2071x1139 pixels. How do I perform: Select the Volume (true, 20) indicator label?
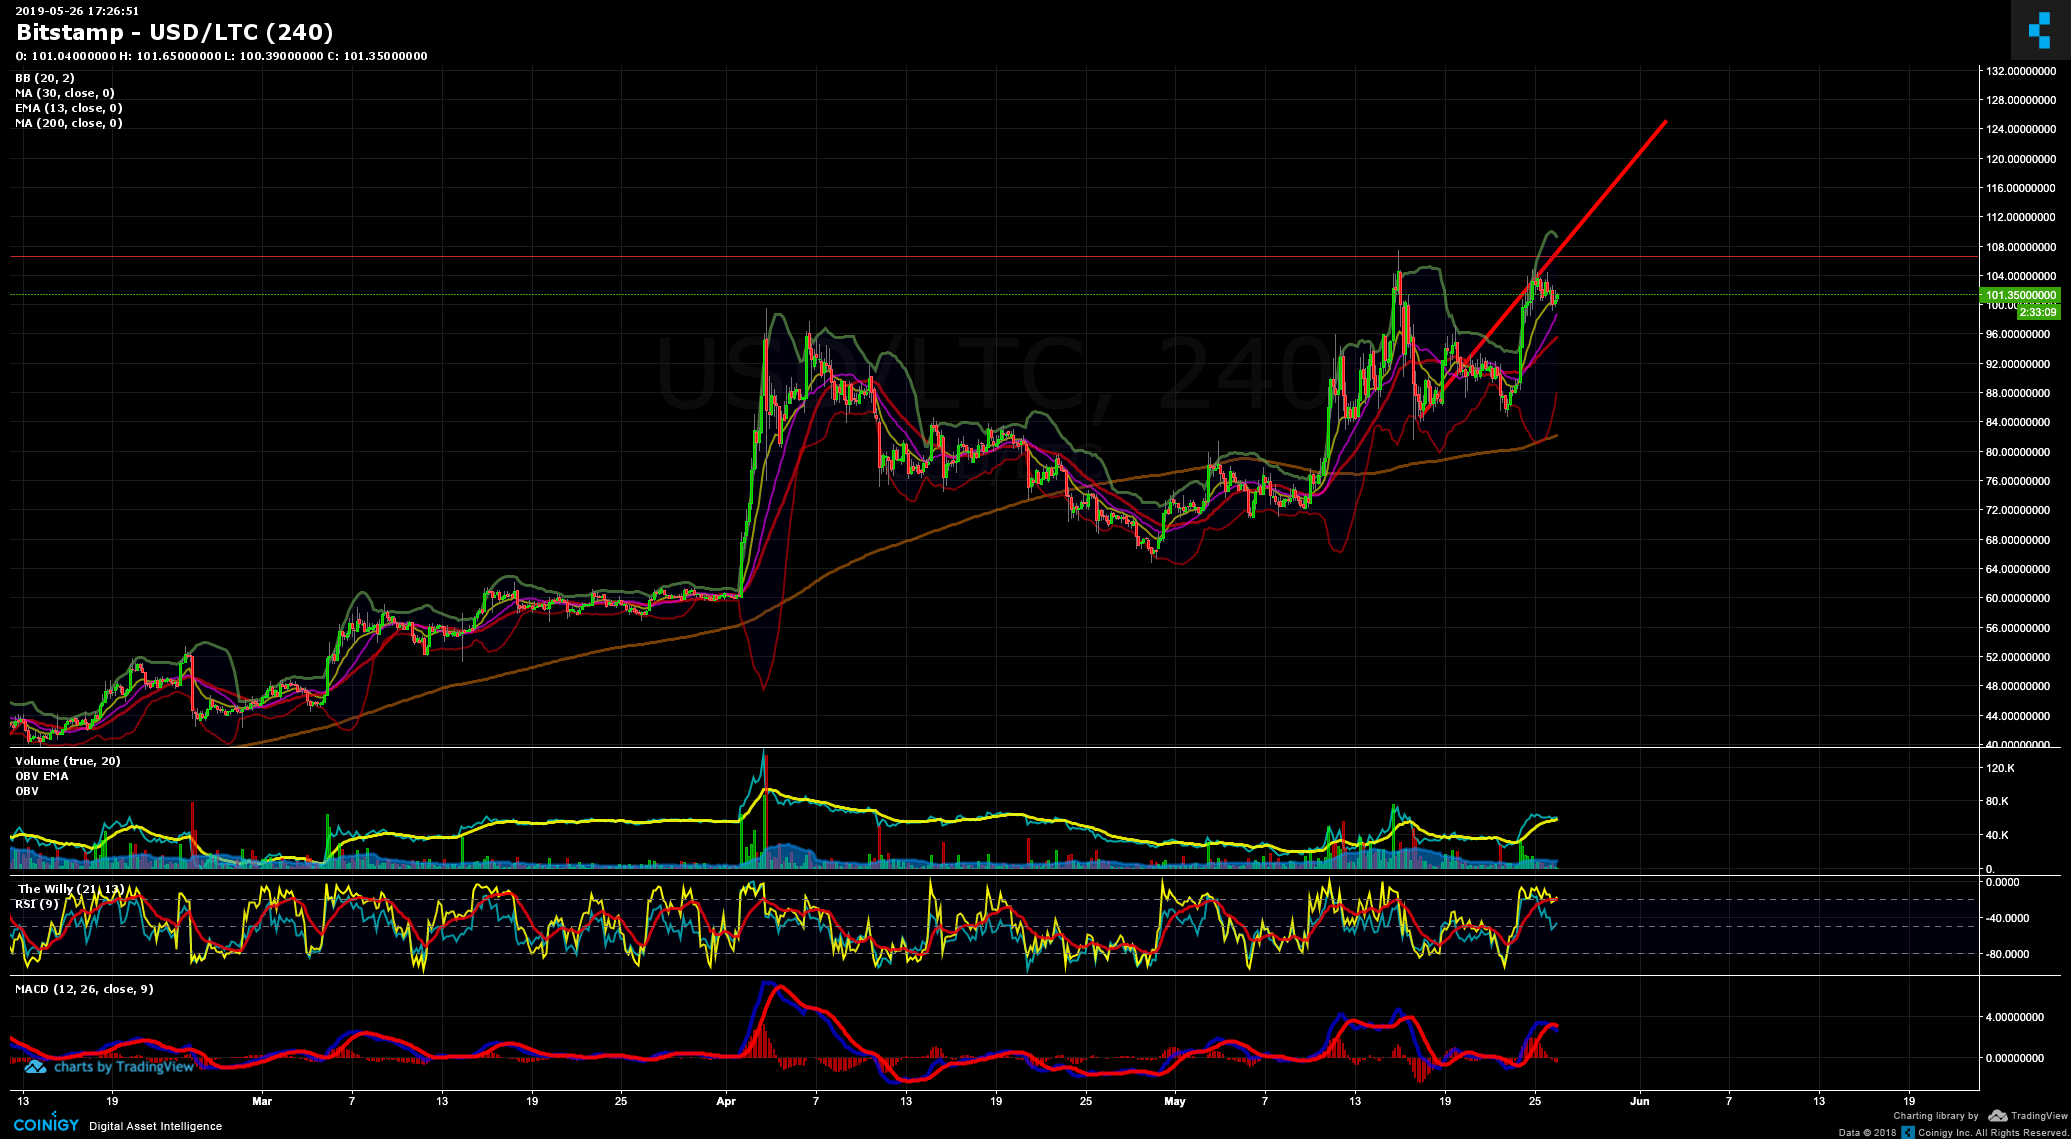68,761
